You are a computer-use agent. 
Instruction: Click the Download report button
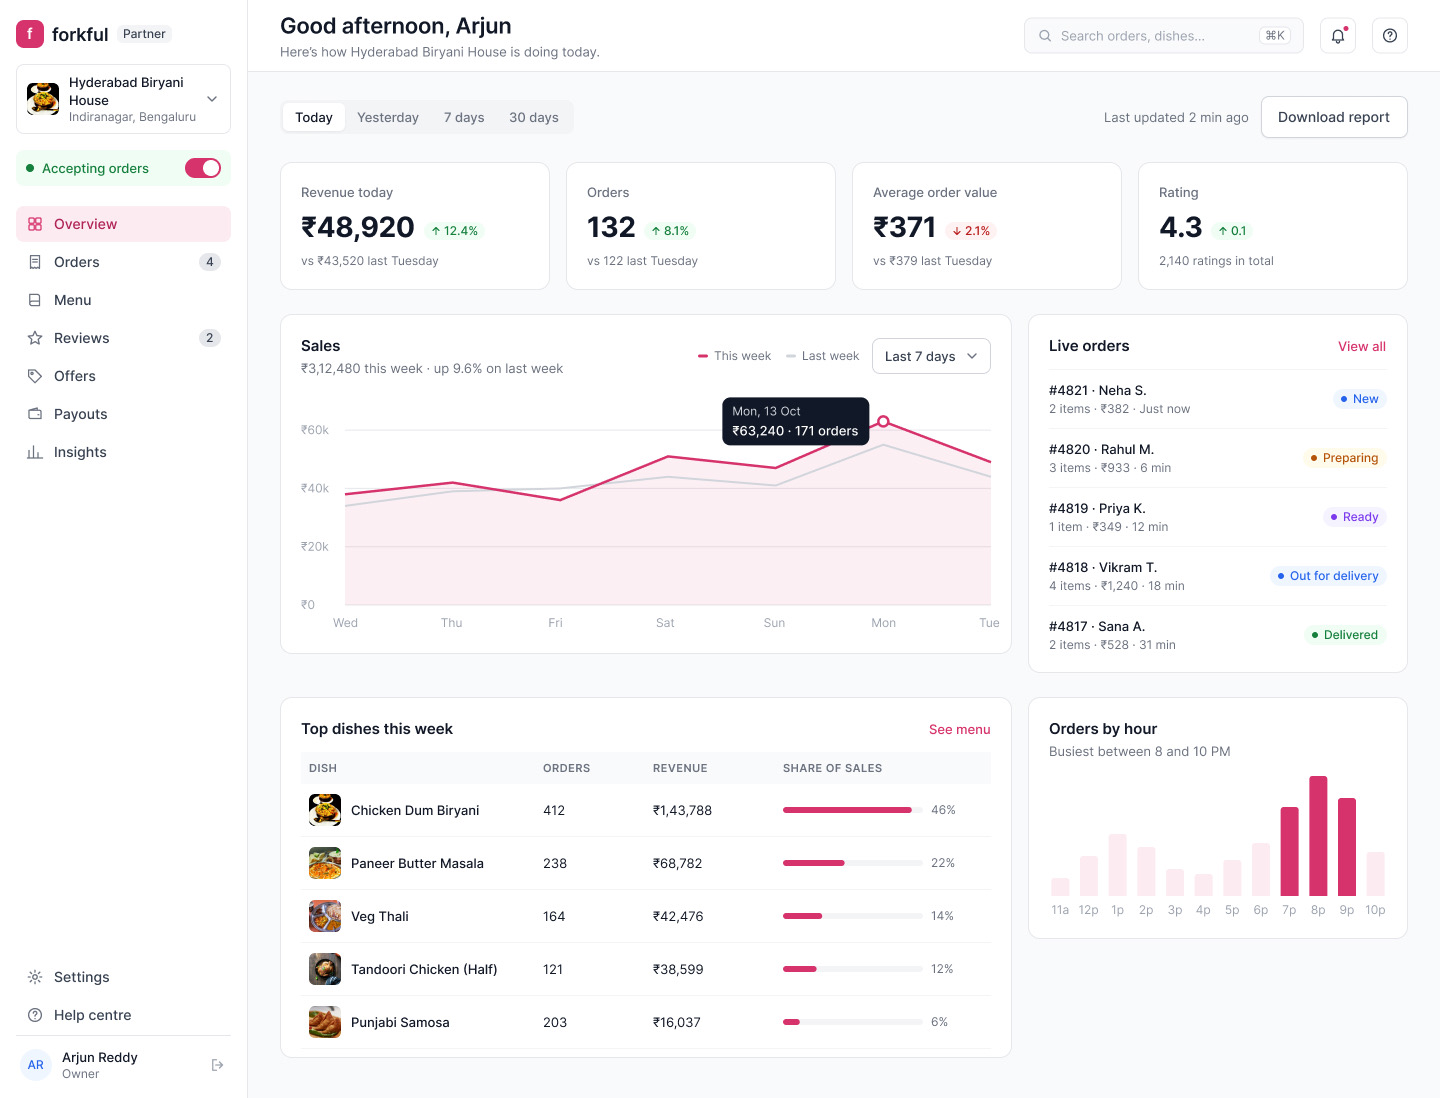[1334, 117]
